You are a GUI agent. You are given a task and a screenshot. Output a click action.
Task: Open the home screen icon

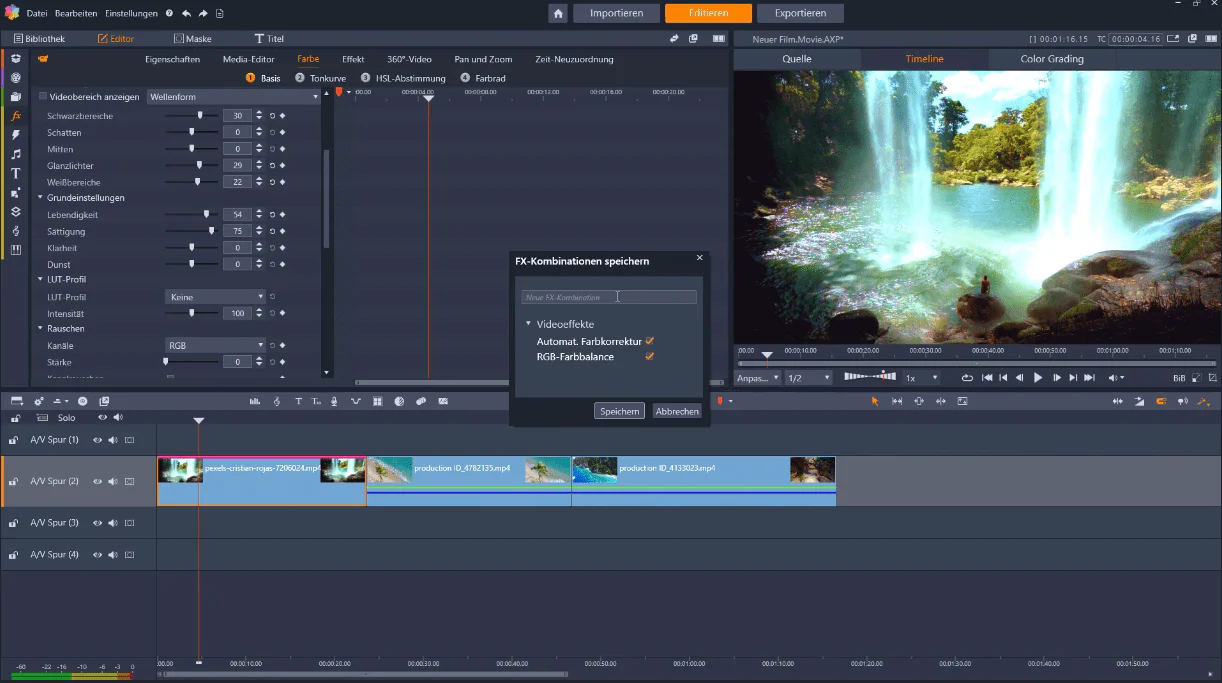[x=559, y=14]
